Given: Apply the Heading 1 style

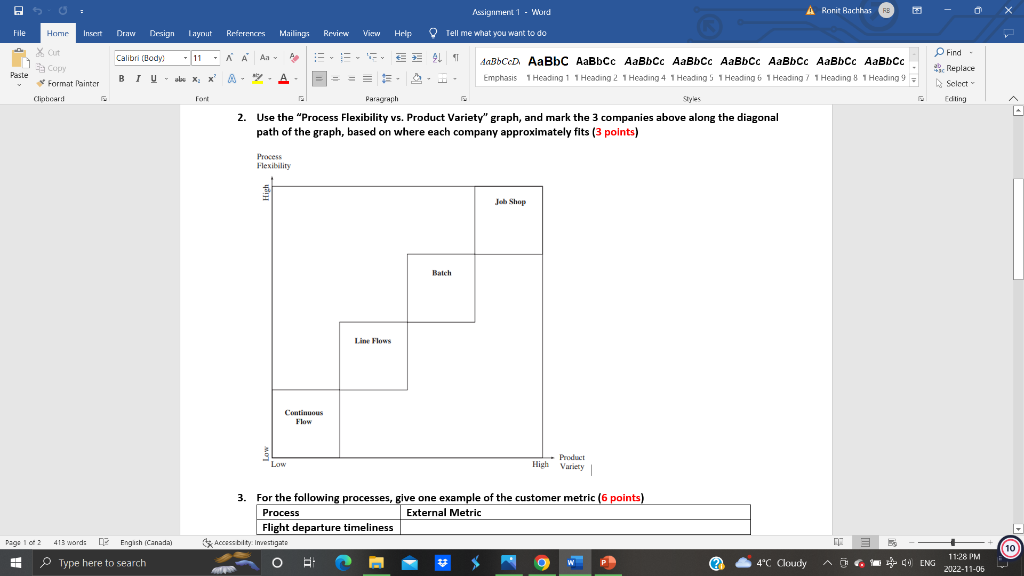Looking at the screenshot, I should click(x=548, y=68).
